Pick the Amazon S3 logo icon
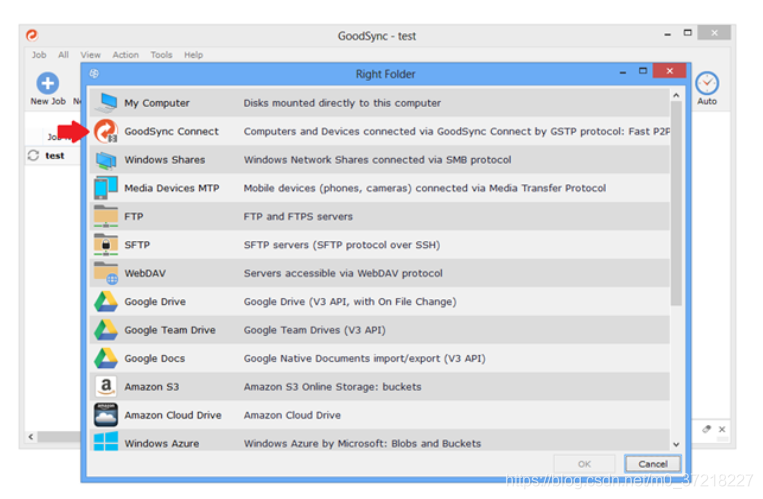The height and width of the screenshot is (499, 763). 106,387
